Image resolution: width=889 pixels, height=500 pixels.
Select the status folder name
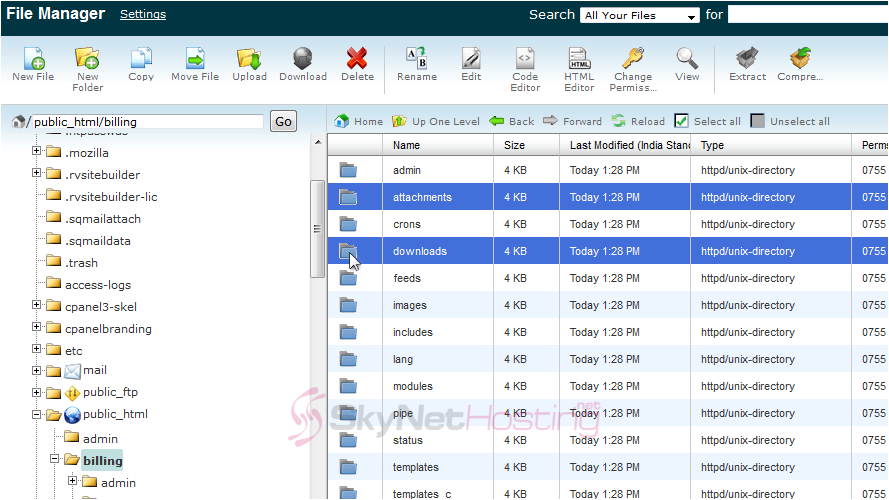tap(408, 440)
